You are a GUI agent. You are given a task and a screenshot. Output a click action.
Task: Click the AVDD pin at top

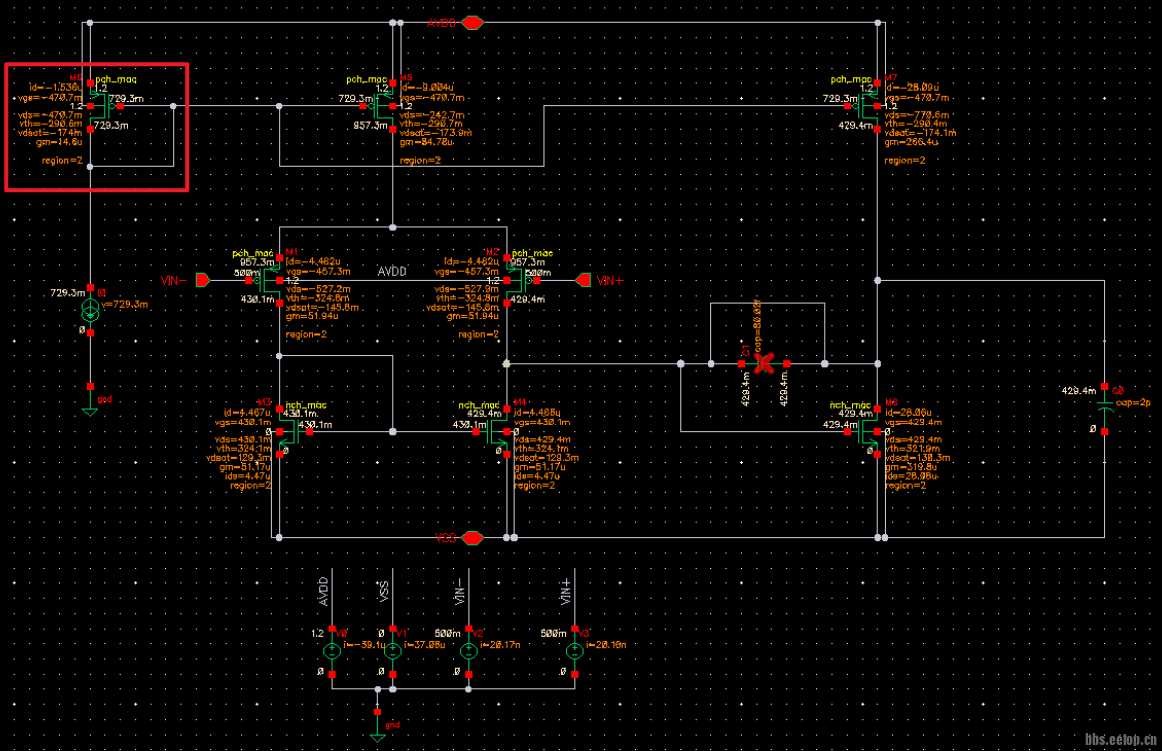pyautogui.click(x=472, y=23)
